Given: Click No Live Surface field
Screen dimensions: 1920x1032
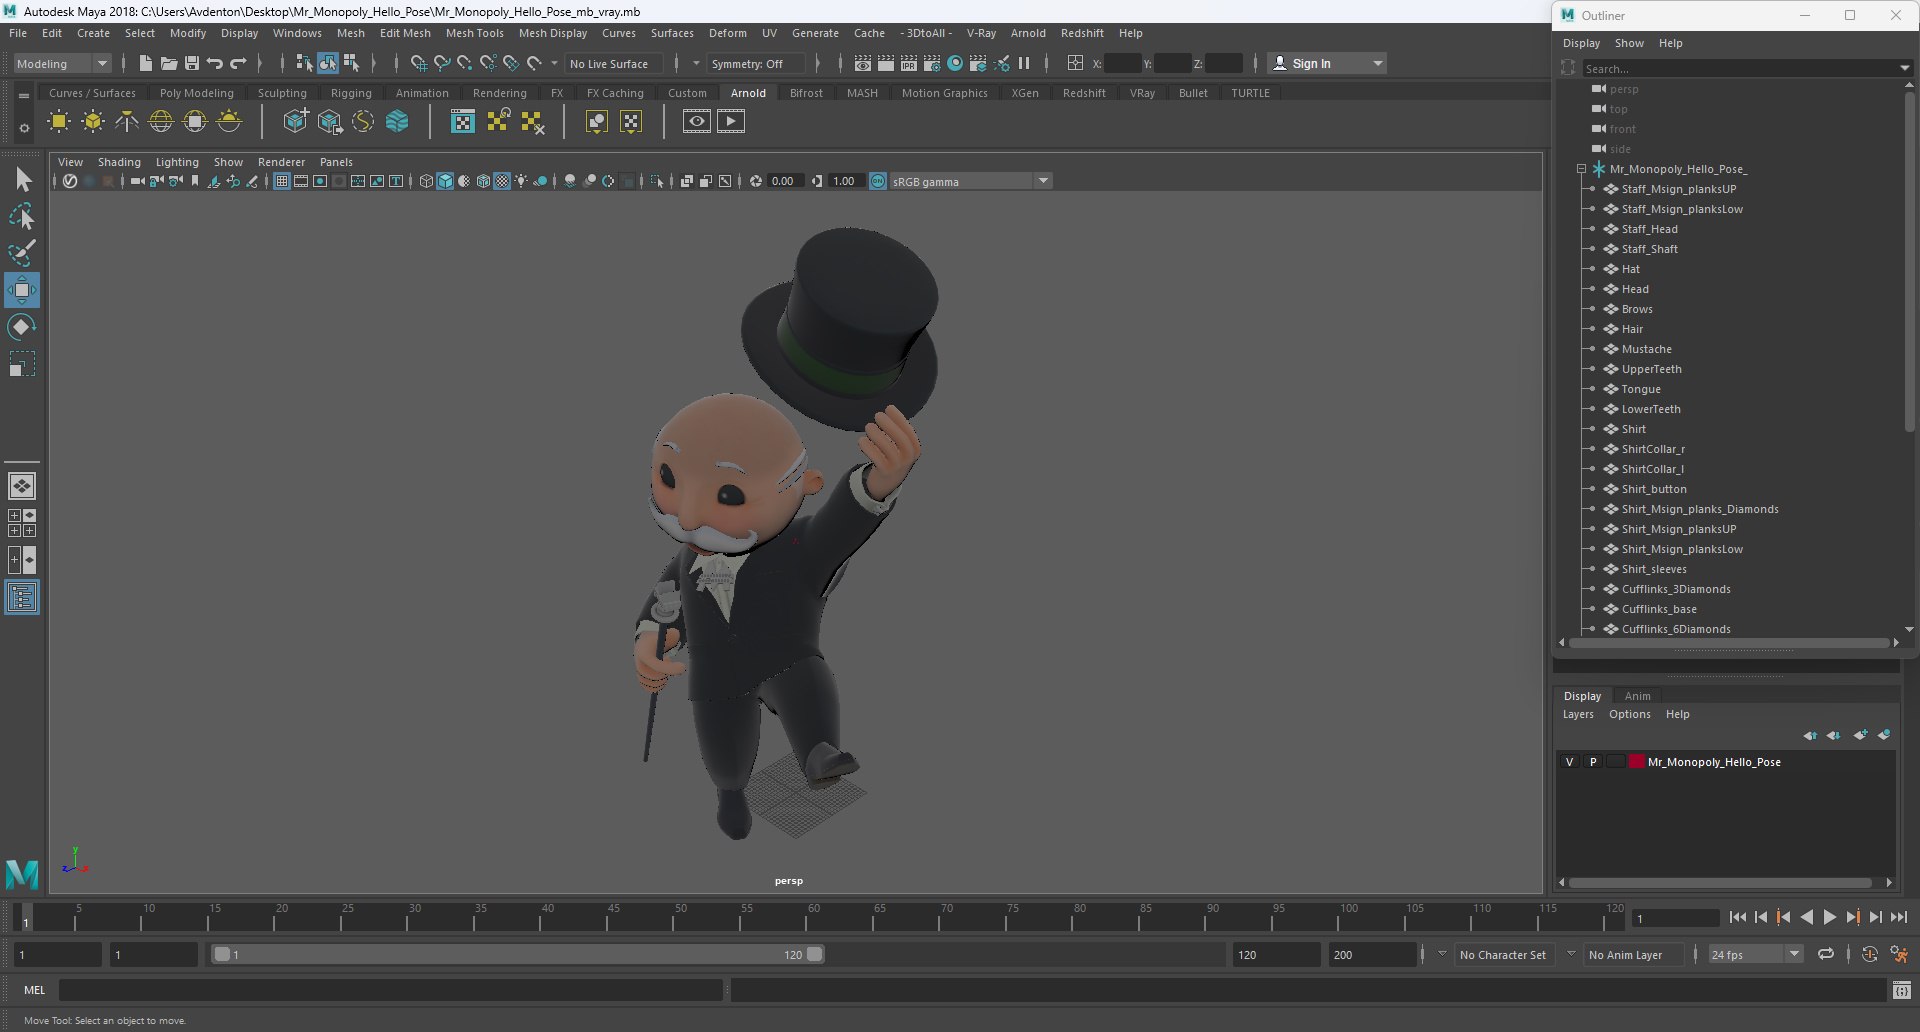Looking at the screenshot, I should [614, 63].
